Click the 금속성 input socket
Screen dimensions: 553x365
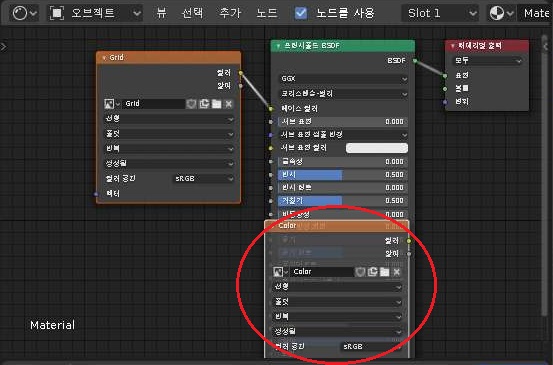pos(271,162)
